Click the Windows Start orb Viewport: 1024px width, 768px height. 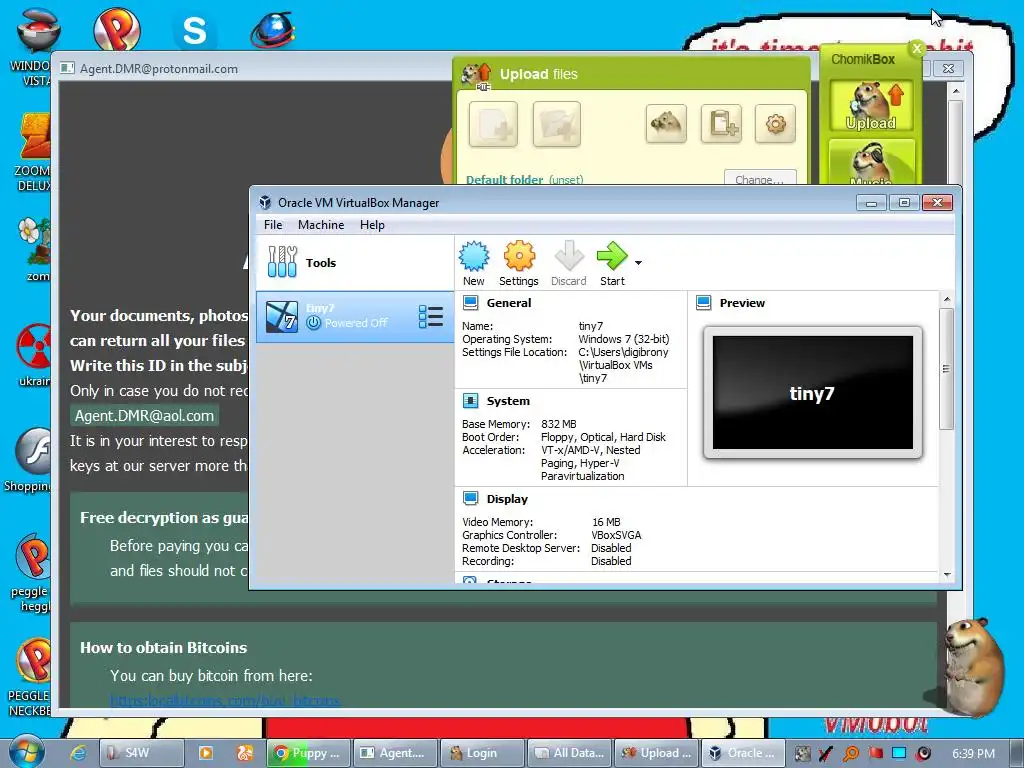click(x=27, y=752)
